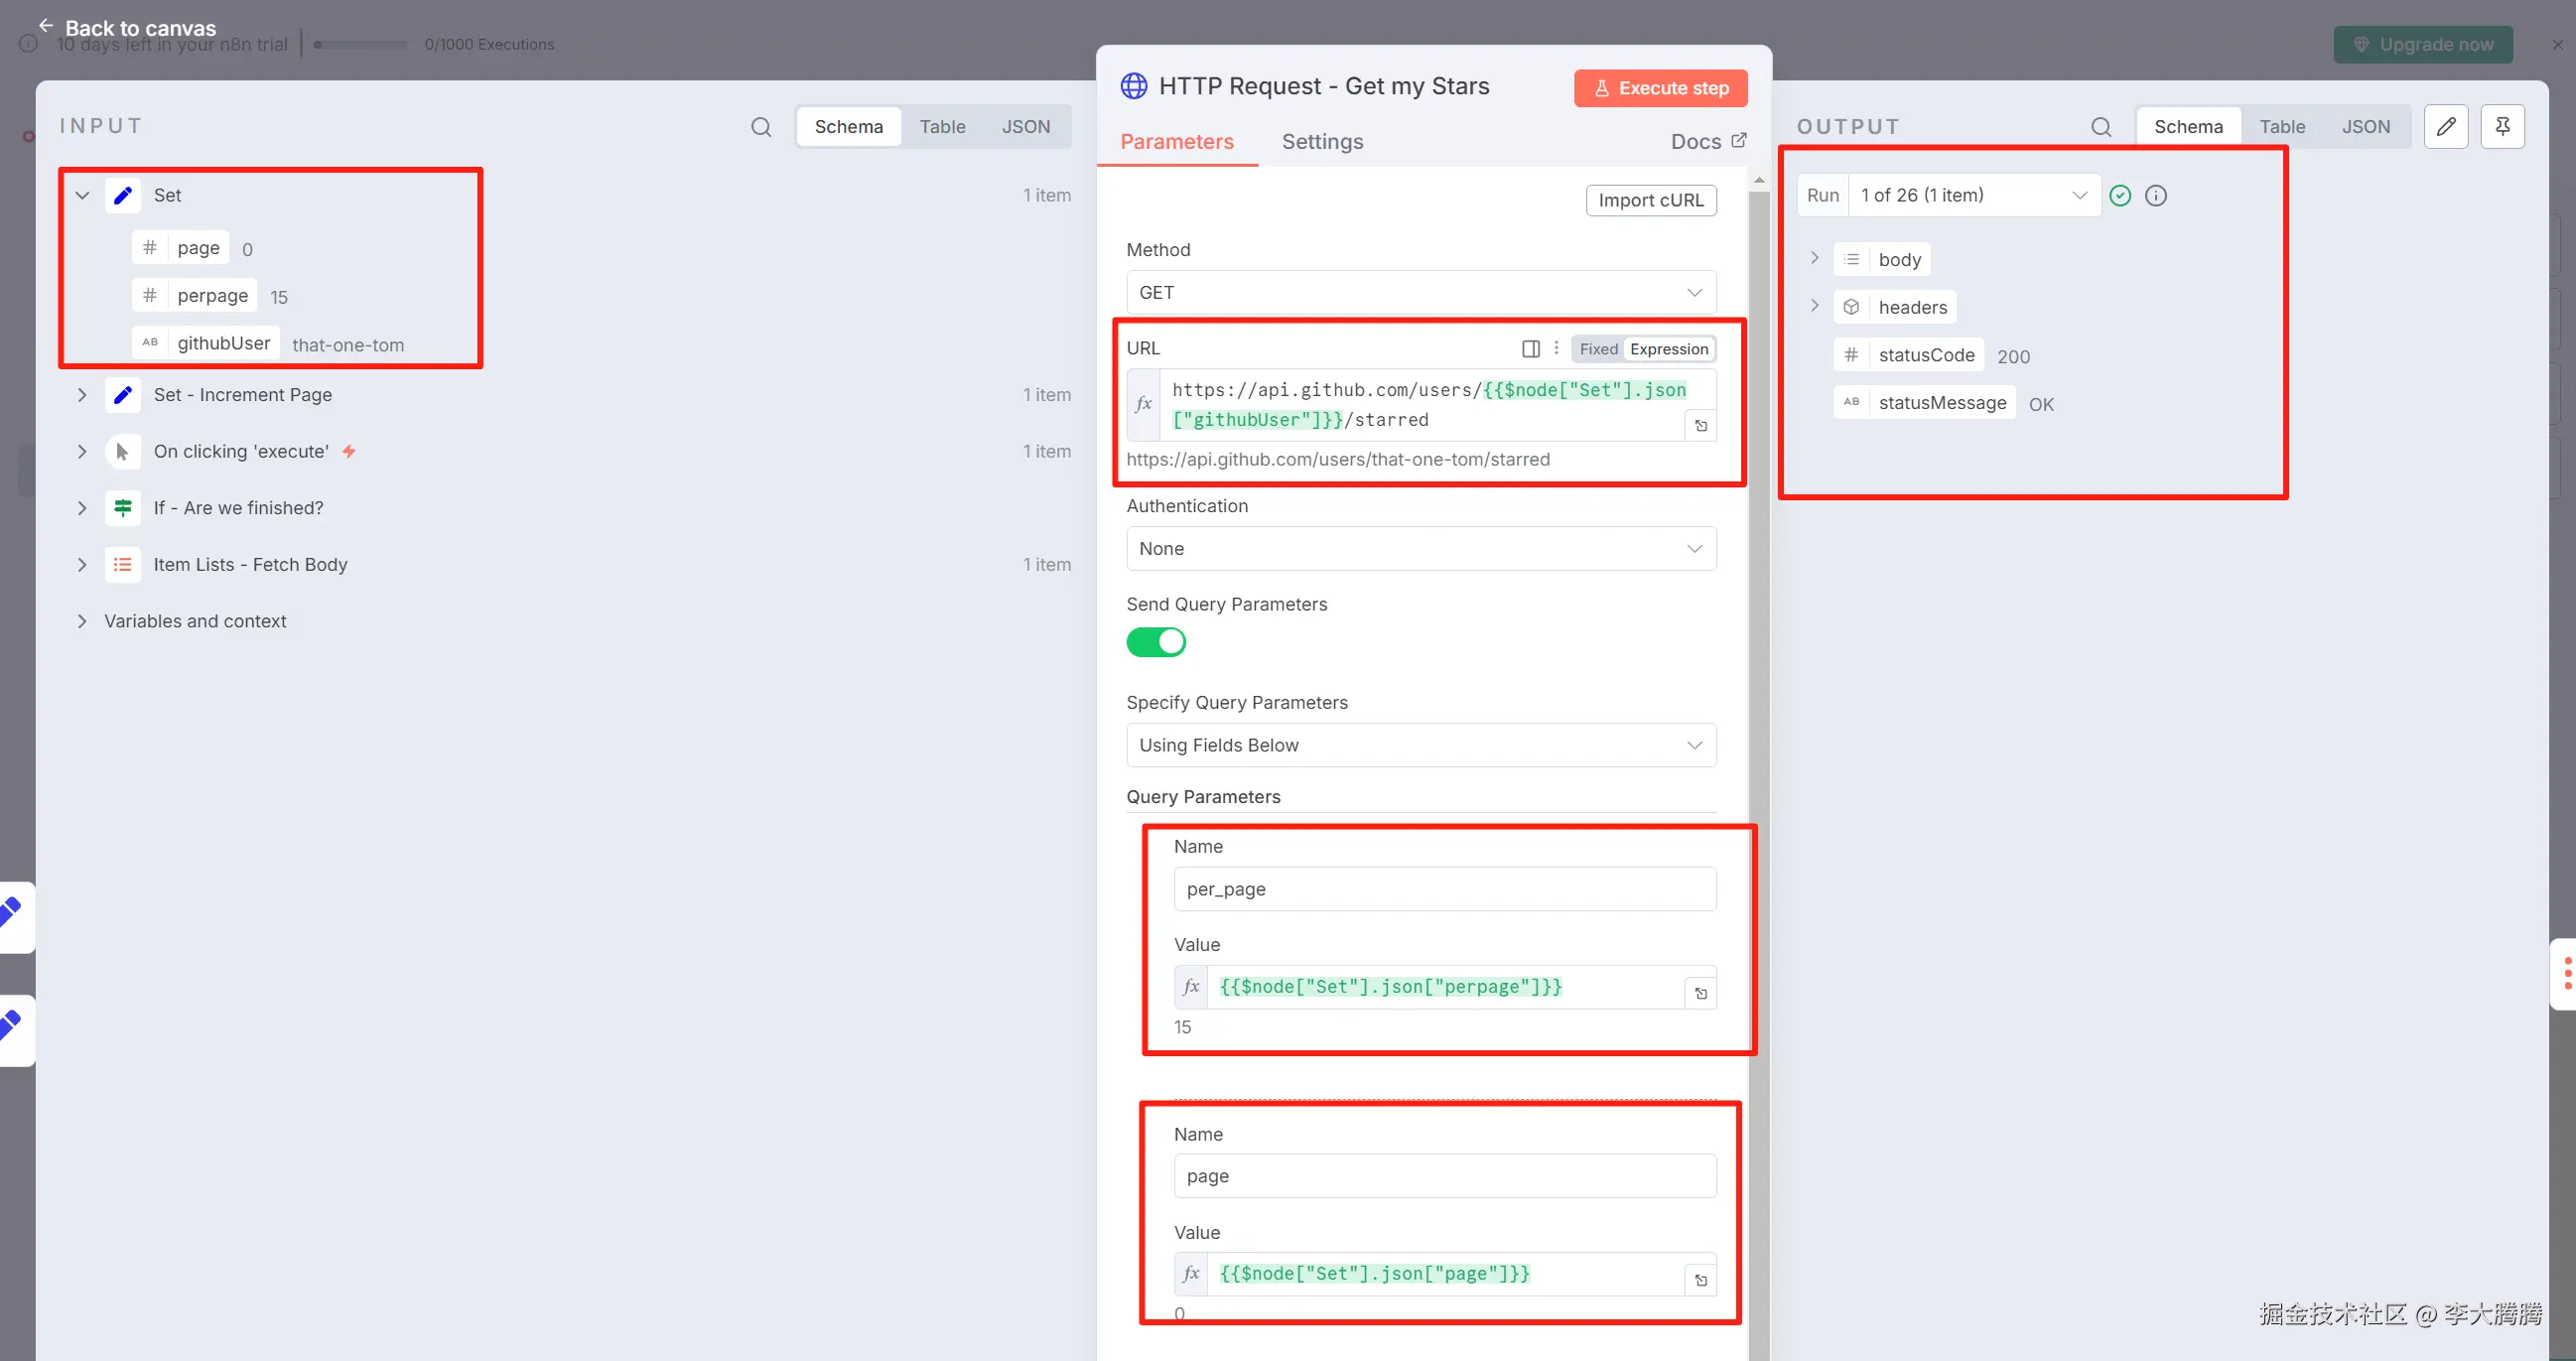The width and height of the screenshot is (2576, 1361).
Task: Click the edit output pencil icon
Action: [2446, 127]
